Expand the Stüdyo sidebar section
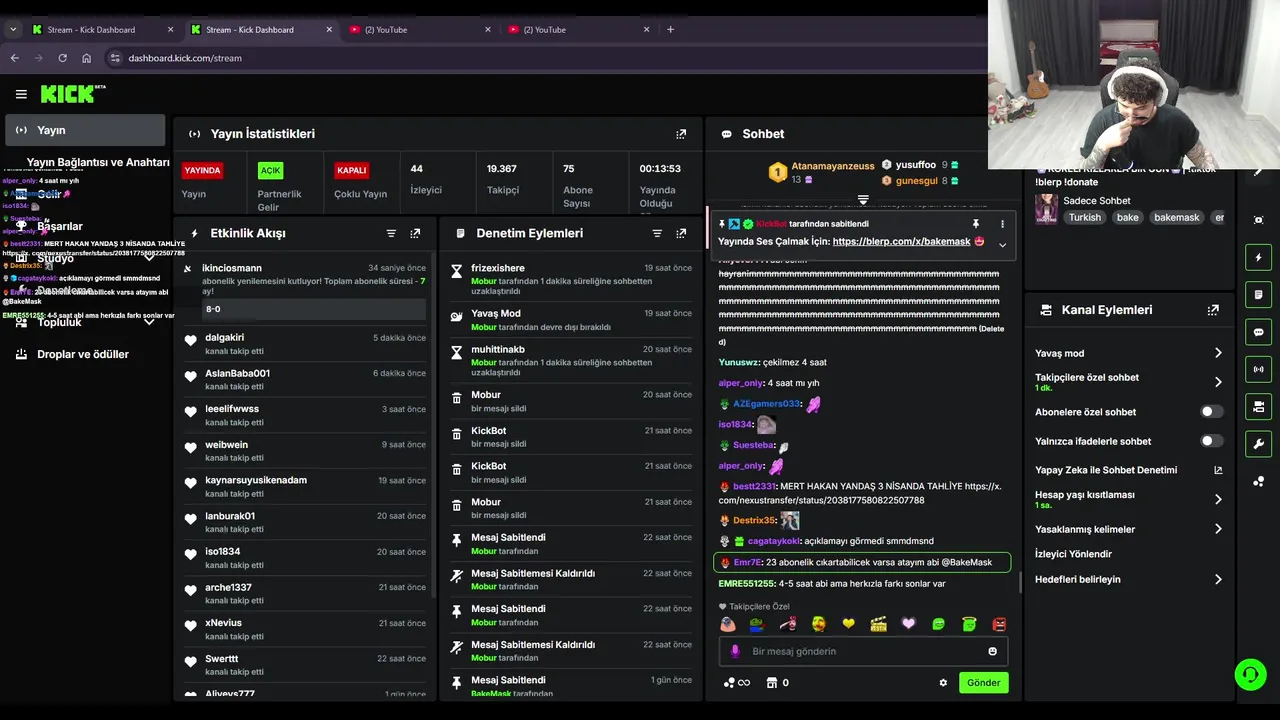1280x720 pixels. coord(149,258)
